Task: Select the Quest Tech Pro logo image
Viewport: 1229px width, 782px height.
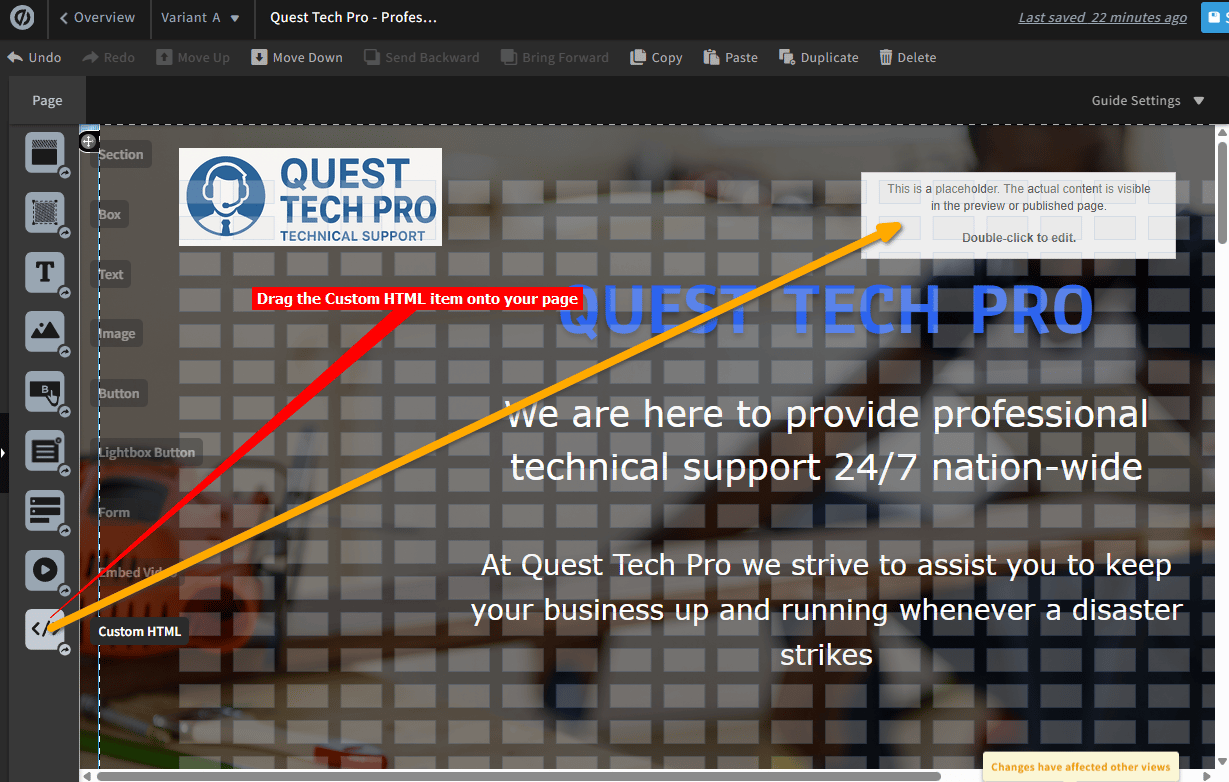Action: click(x=310, y=197)
